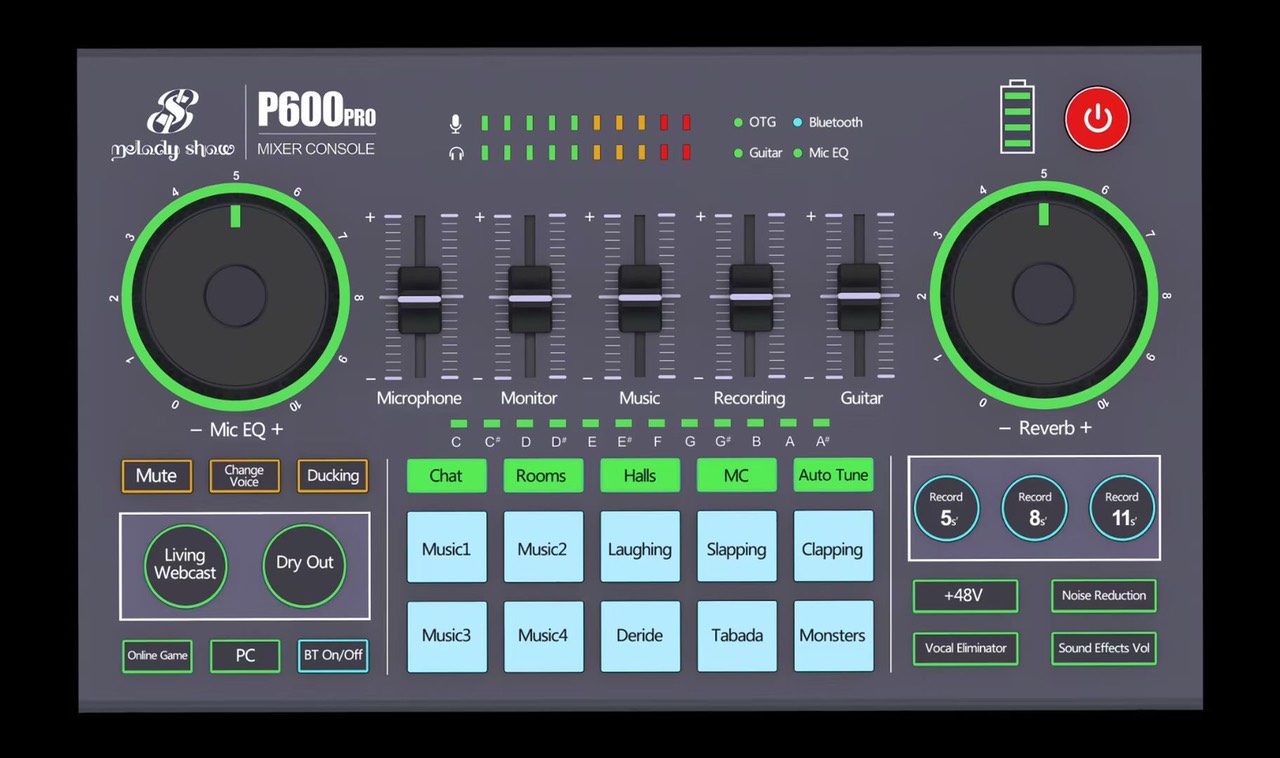1280x758 pixels.
Task: Select the MC mode
Action: (736, 476)
